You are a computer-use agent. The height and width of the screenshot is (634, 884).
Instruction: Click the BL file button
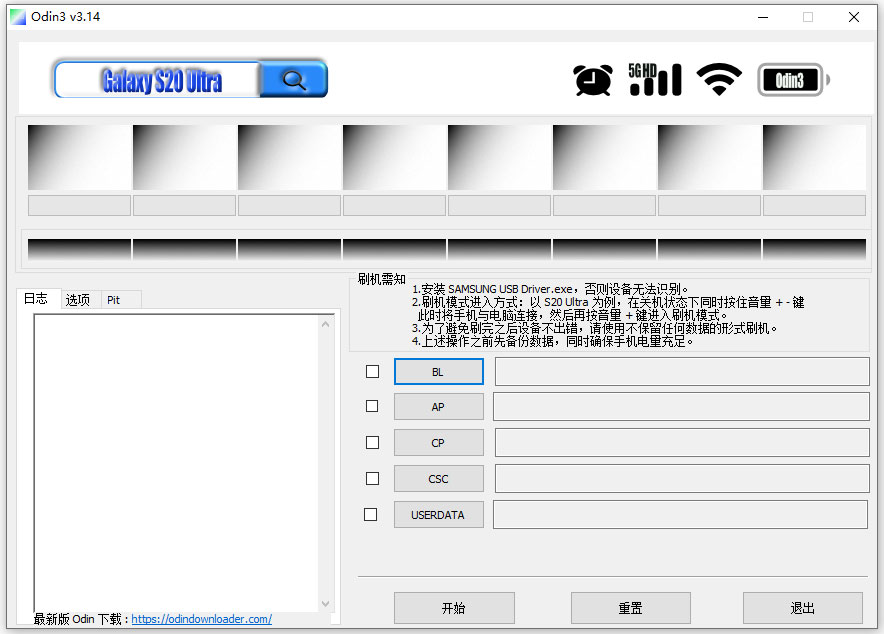[439, 372]
